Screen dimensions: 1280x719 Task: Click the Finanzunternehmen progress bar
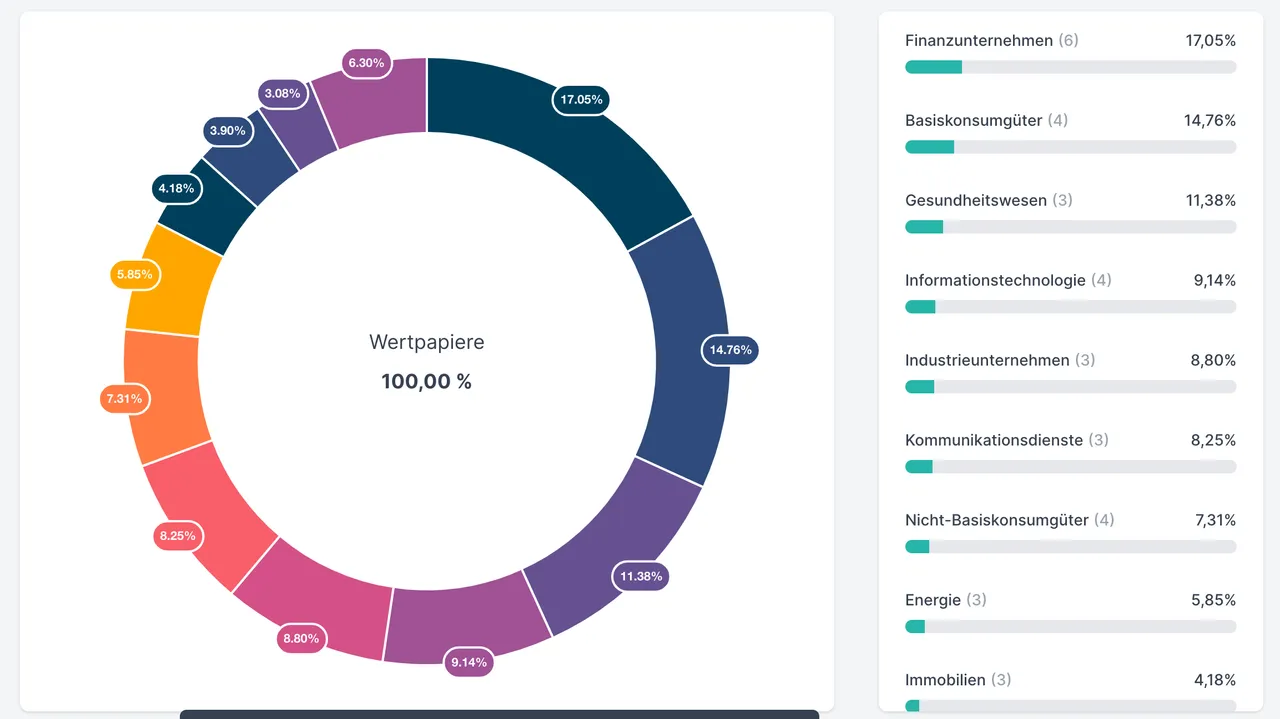[x=1070, y=67]
